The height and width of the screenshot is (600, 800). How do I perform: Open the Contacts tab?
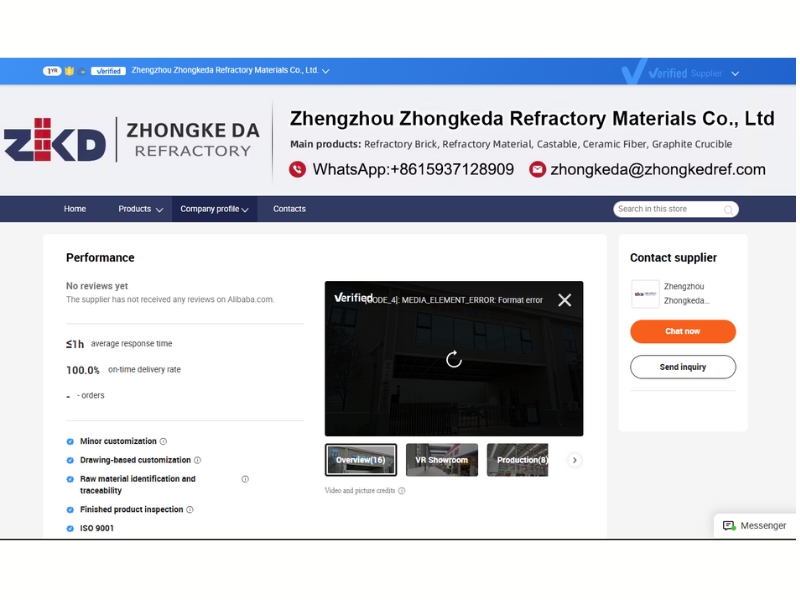(x=289, y=209)
